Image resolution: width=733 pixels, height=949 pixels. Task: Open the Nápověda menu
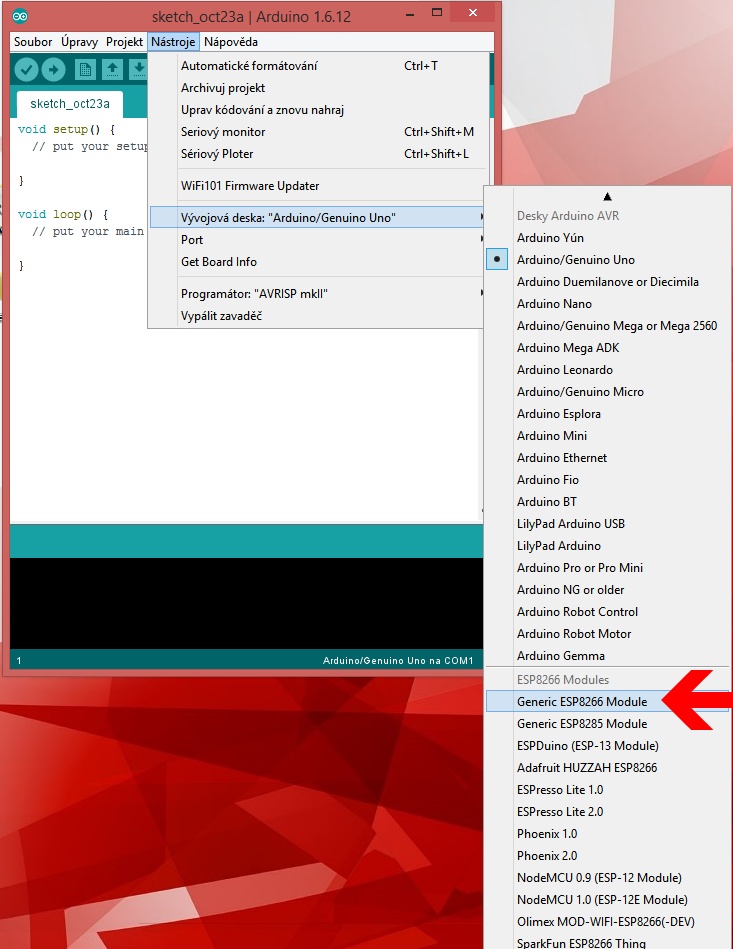[231, 42]
